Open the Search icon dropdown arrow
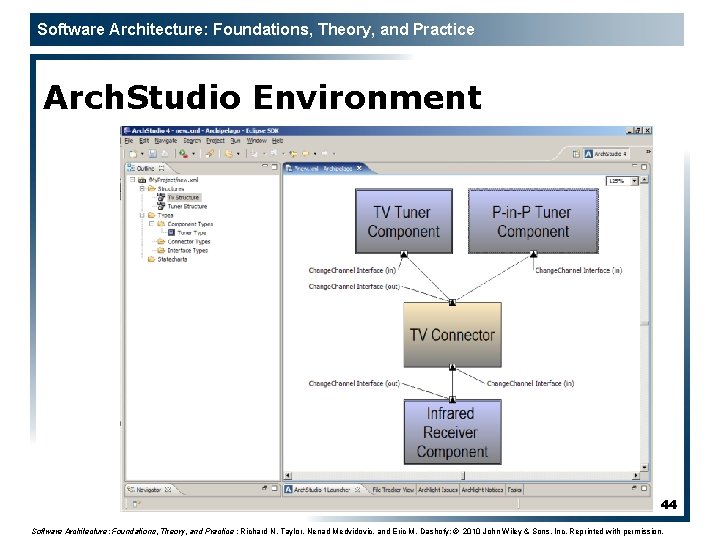The width and height of the screenshot is (720, 540). (238, 154)
